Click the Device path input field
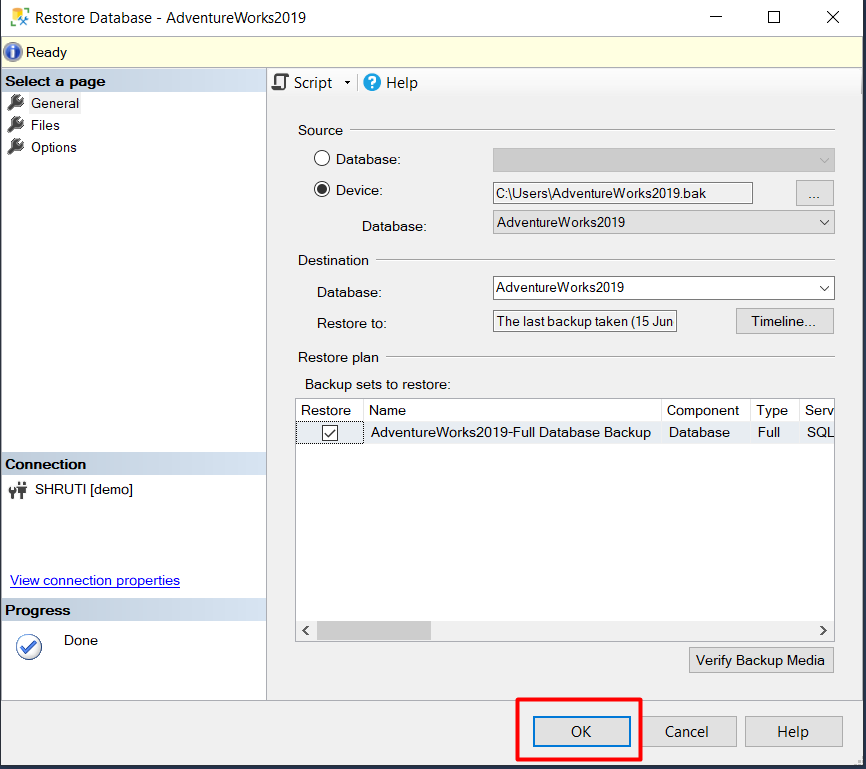Screen dimensions: 866x769 [622, 193]
